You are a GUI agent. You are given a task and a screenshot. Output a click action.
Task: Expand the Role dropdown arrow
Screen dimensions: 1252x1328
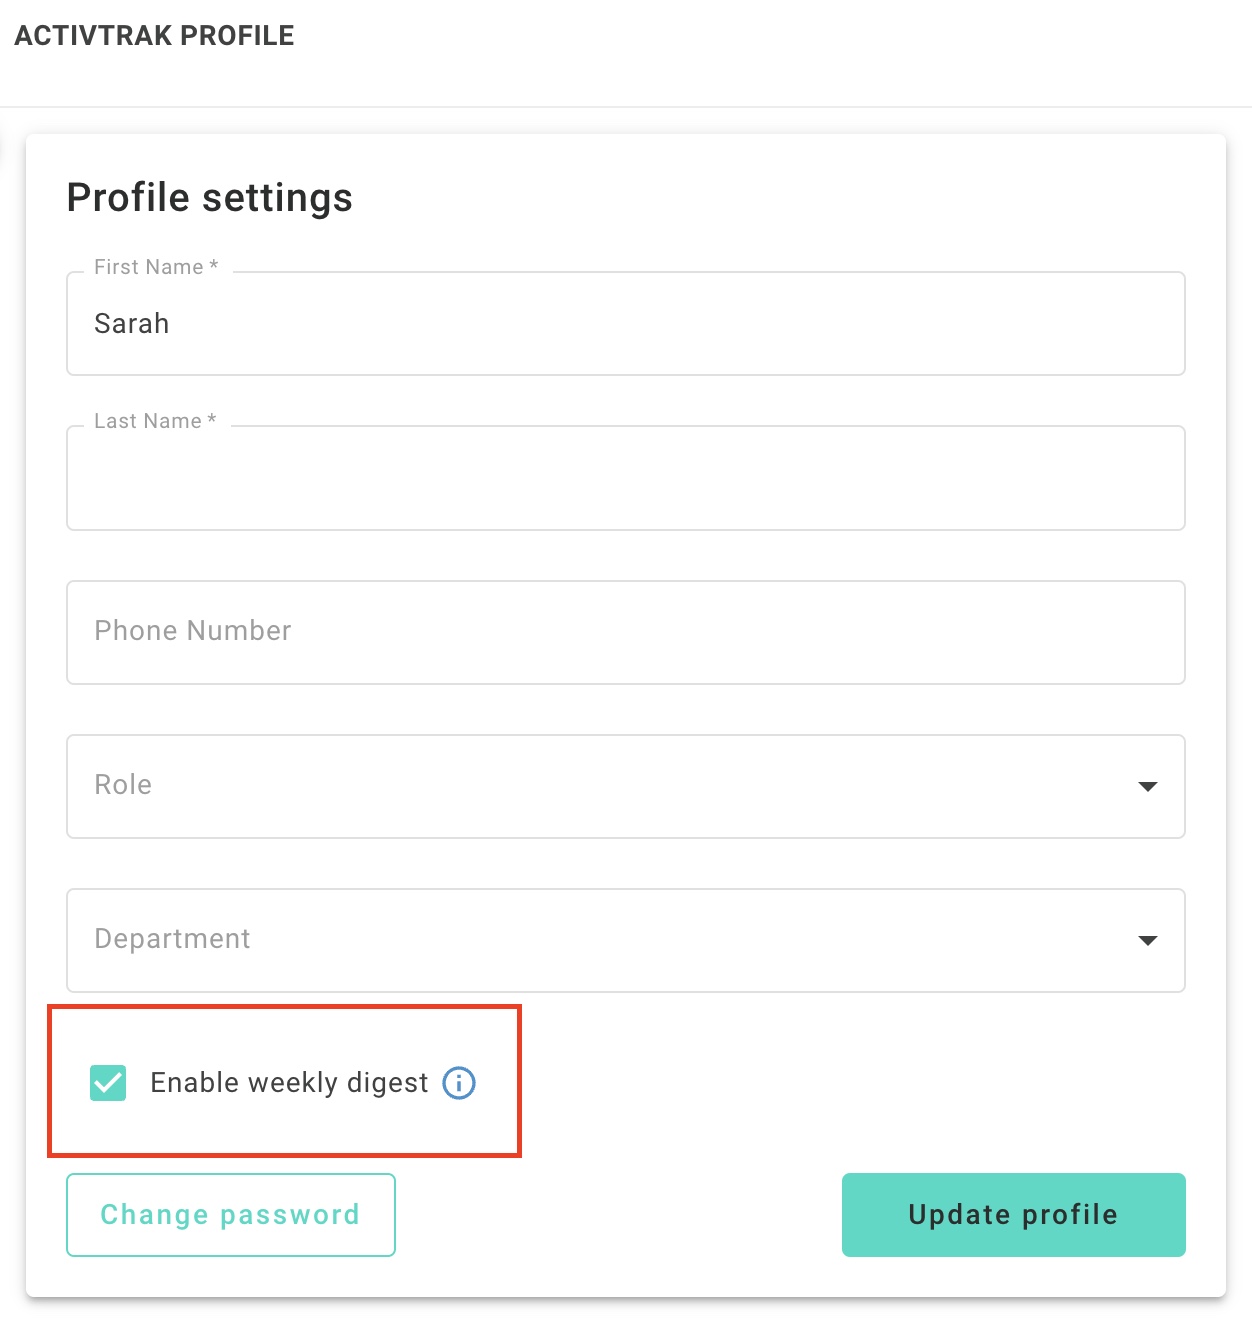tap(1148, 787)
